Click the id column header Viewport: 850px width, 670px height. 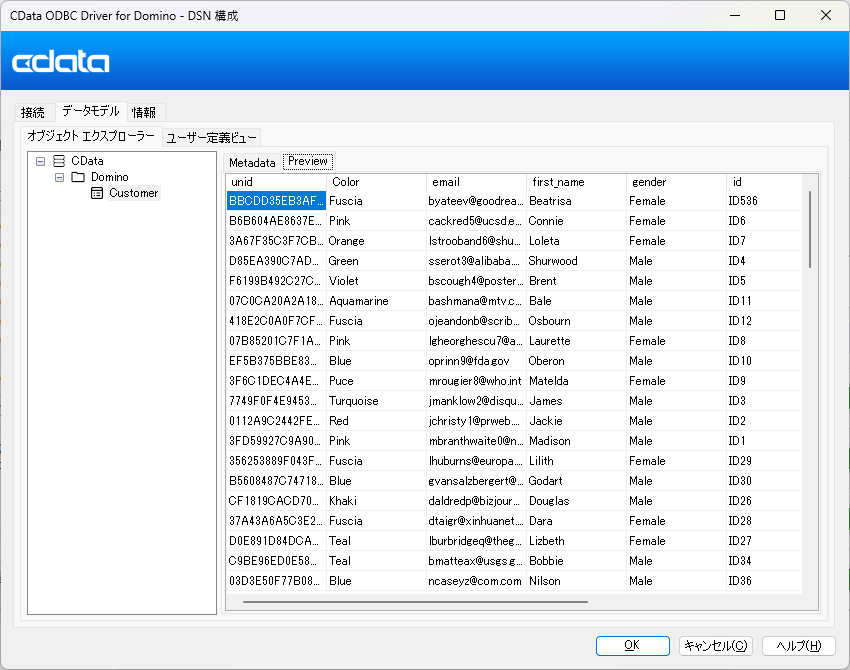click(764, 182)
